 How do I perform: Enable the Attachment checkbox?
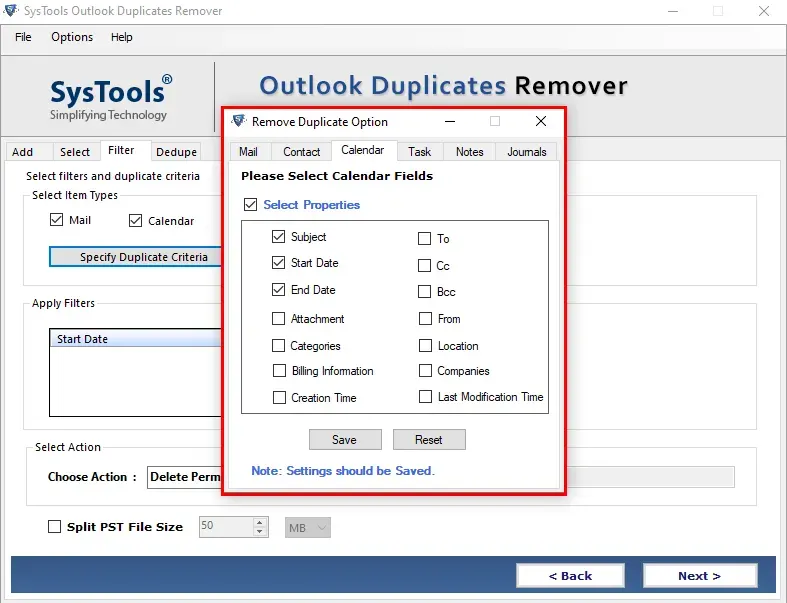click(278, 318)
